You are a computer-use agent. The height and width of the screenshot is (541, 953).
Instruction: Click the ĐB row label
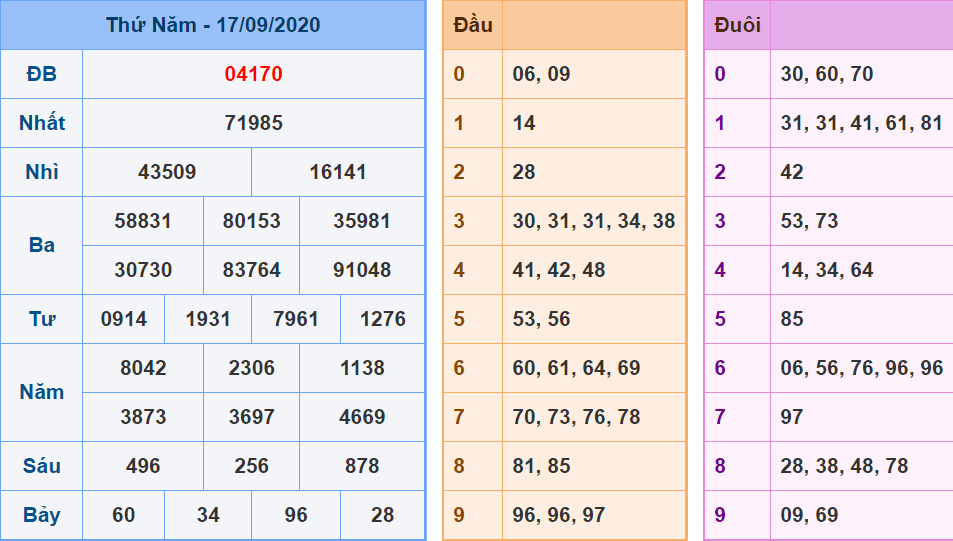click(x=42, y=74)
